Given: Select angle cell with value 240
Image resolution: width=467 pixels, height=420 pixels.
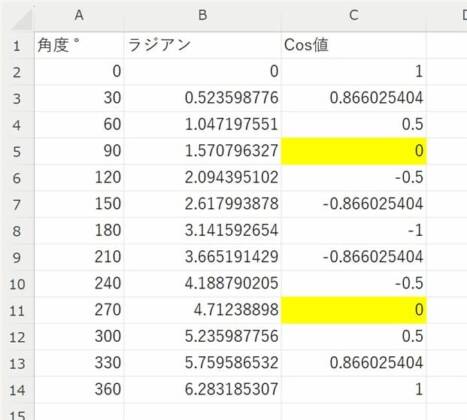Looking at the screenshot, I should coord(79,284).
